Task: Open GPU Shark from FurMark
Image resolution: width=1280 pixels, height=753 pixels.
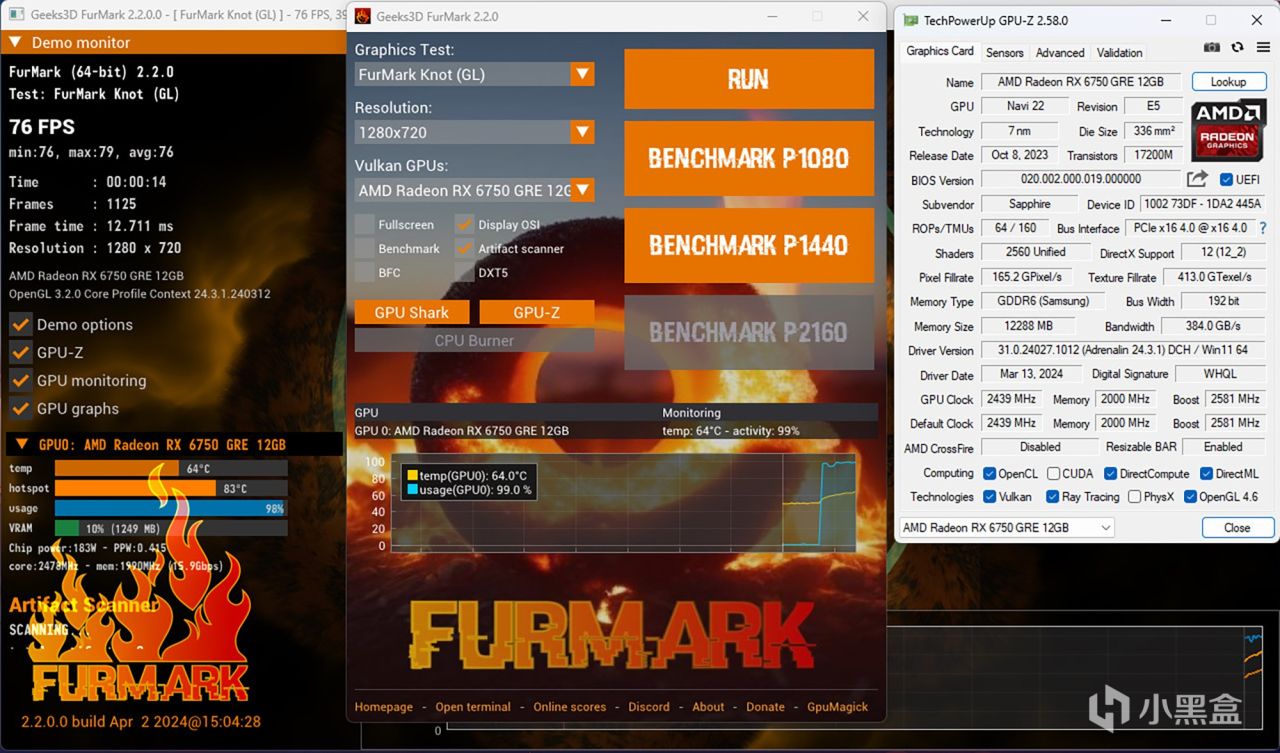Action: [412, 312]
